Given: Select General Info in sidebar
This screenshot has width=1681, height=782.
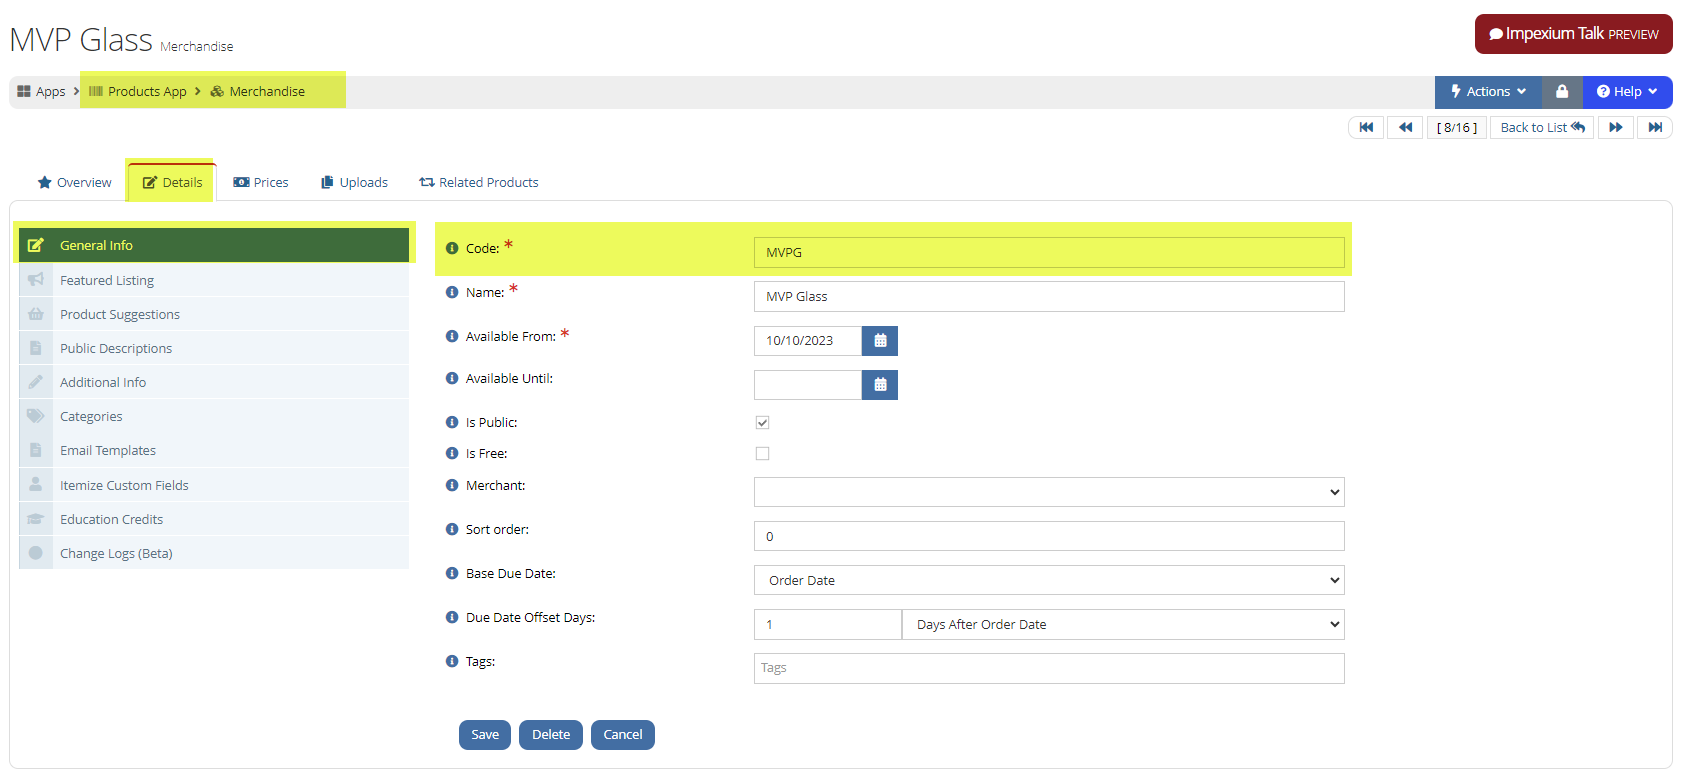Looking at the screenshot, I should pos(214,245).
